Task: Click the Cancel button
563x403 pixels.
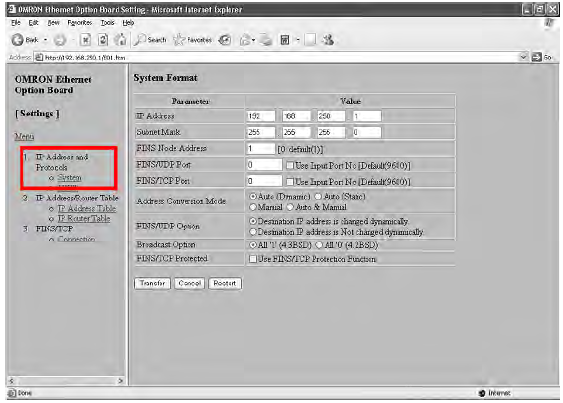Action: pyautogui.click(x=190, y=283)
